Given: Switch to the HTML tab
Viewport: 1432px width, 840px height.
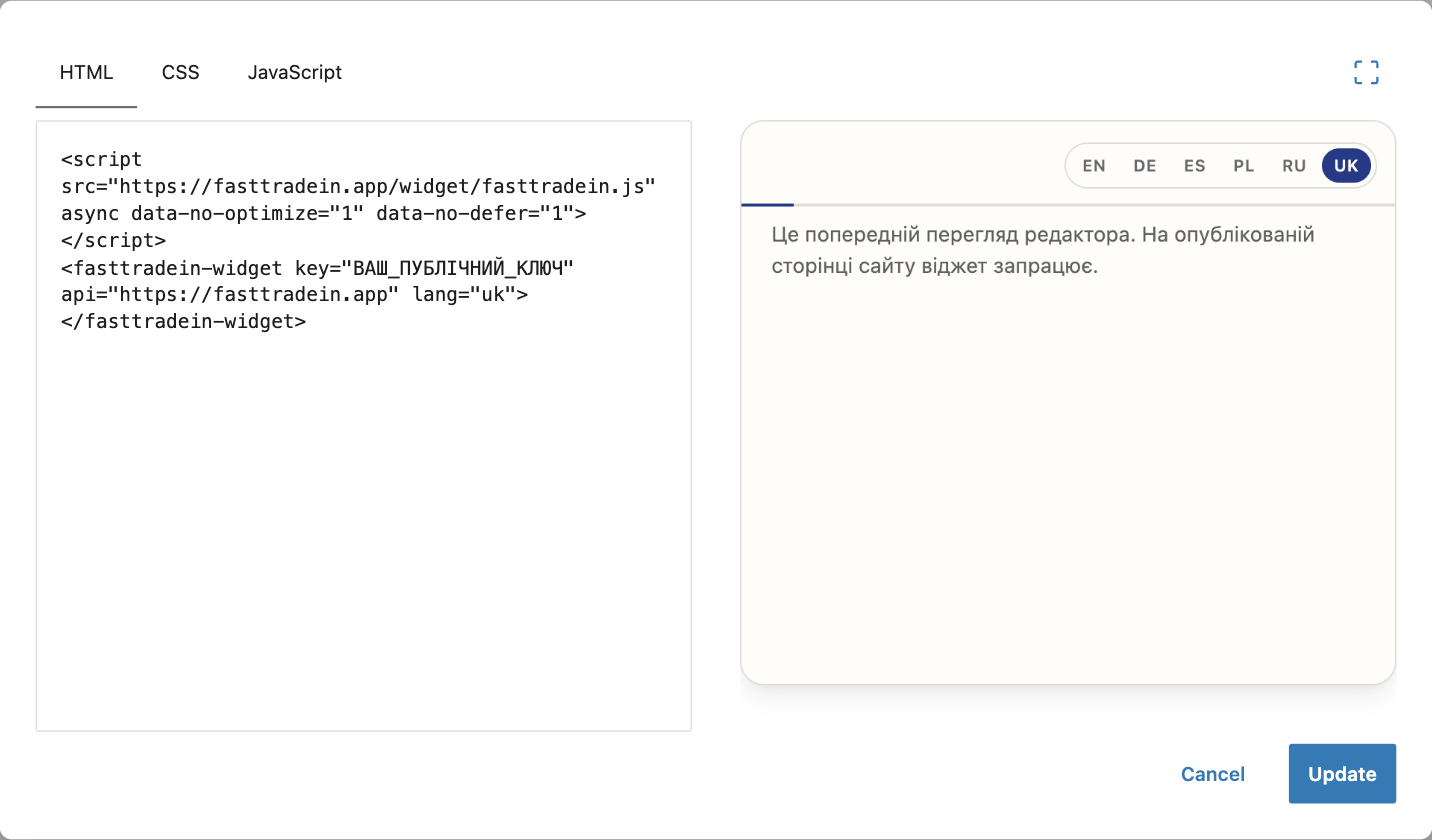Looking at the screenshot, I should click(86, 73).
